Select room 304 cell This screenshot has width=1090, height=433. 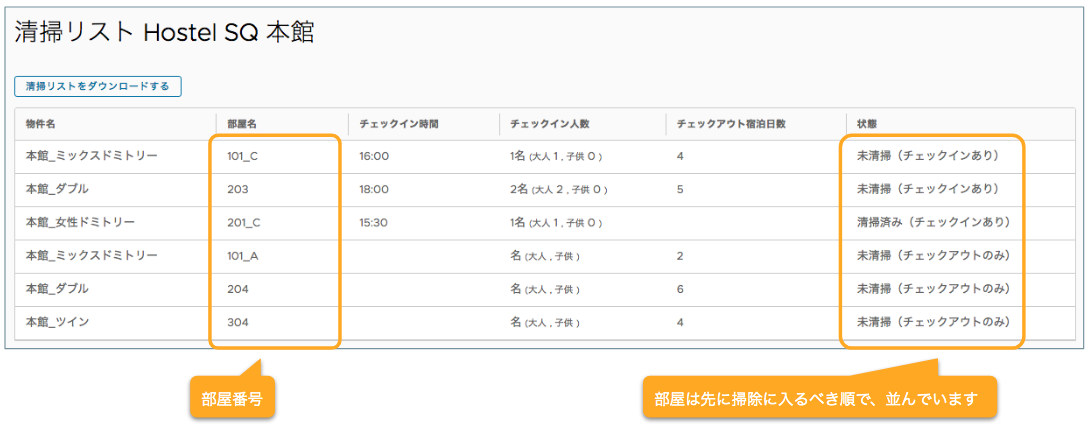click(x=238, y=322)
